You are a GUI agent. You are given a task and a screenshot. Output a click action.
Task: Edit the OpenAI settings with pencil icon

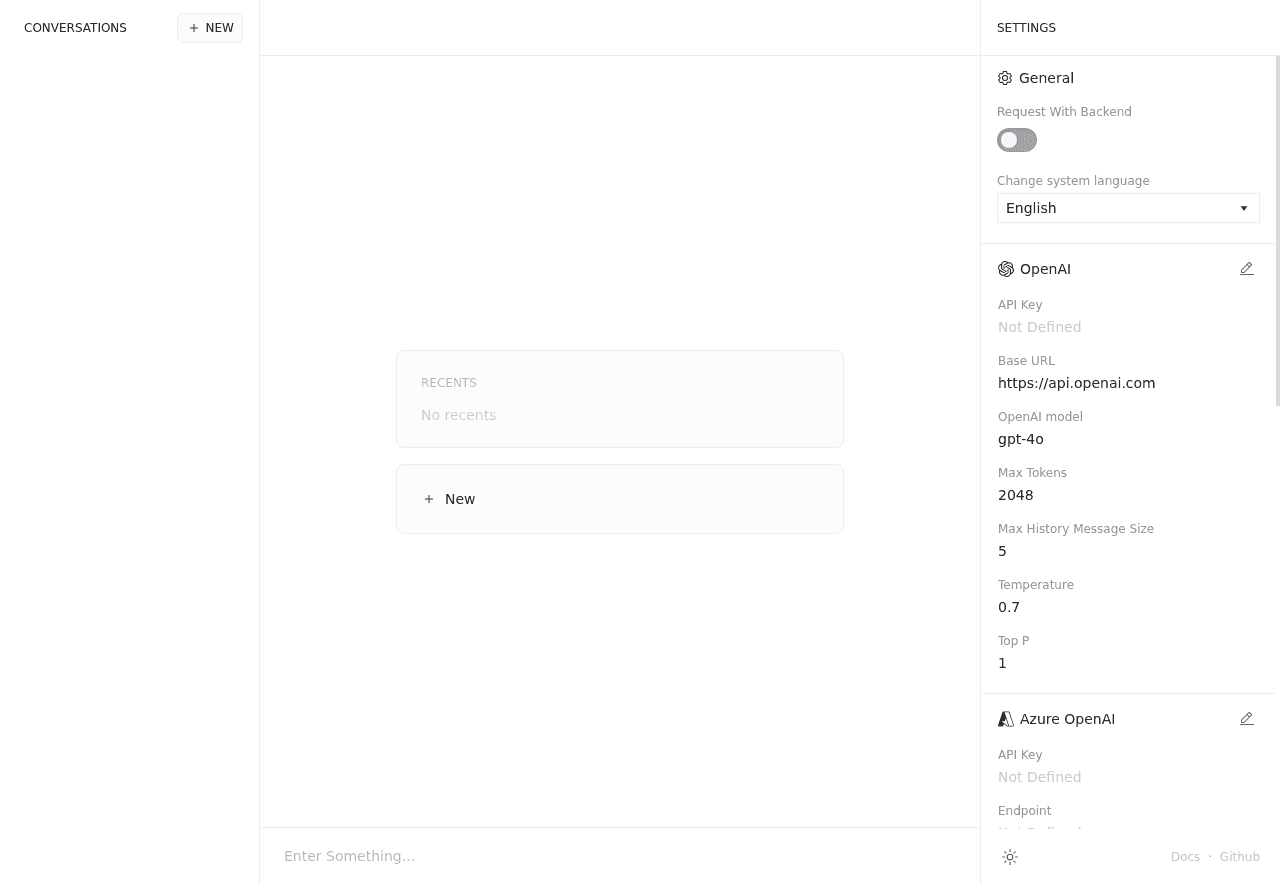tap(1246, 269)
